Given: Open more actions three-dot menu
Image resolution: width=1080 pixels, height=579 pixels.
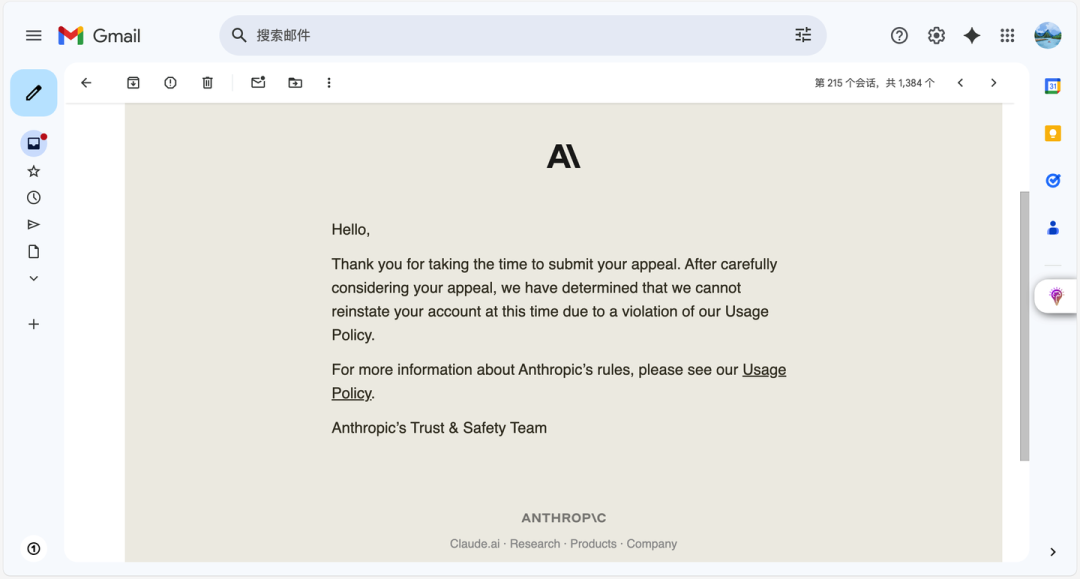Looking at the screenshot, I should click(329, 83).
